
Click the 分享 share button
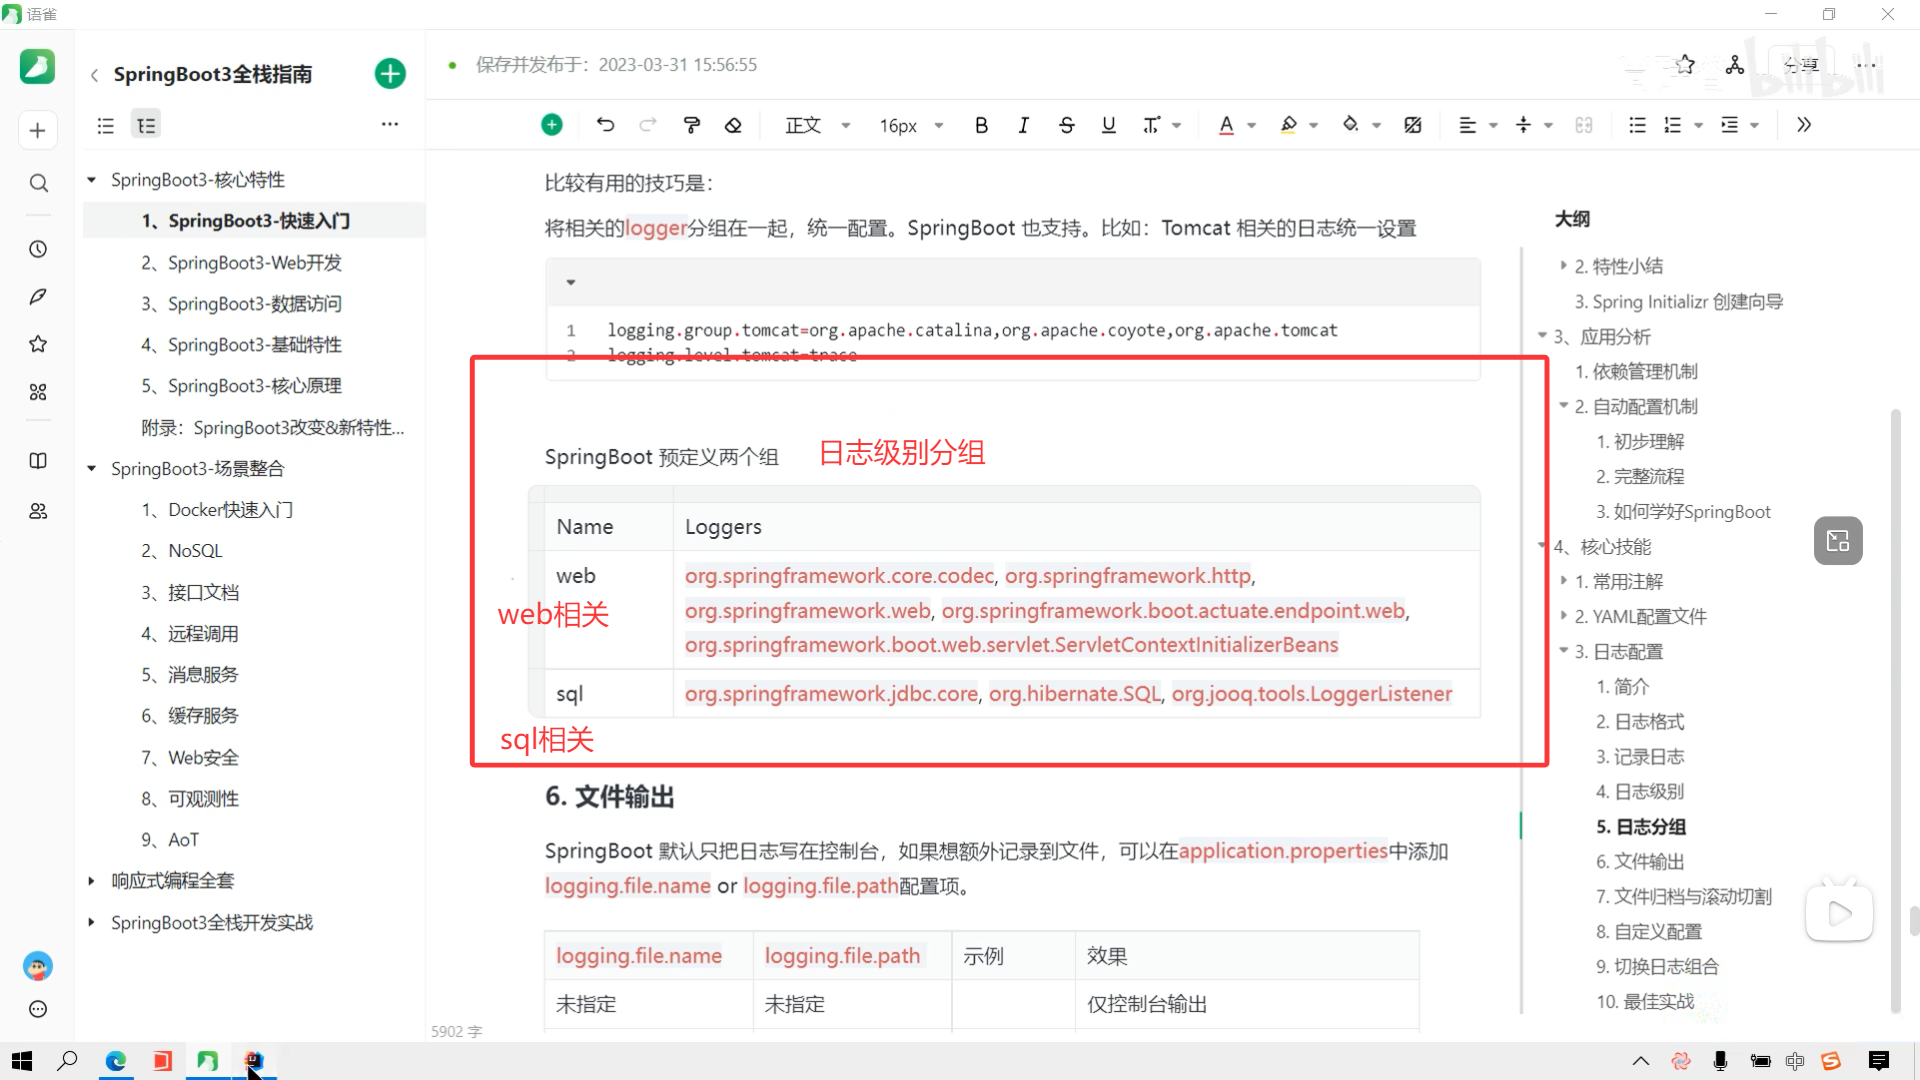tap(1800, 65)
